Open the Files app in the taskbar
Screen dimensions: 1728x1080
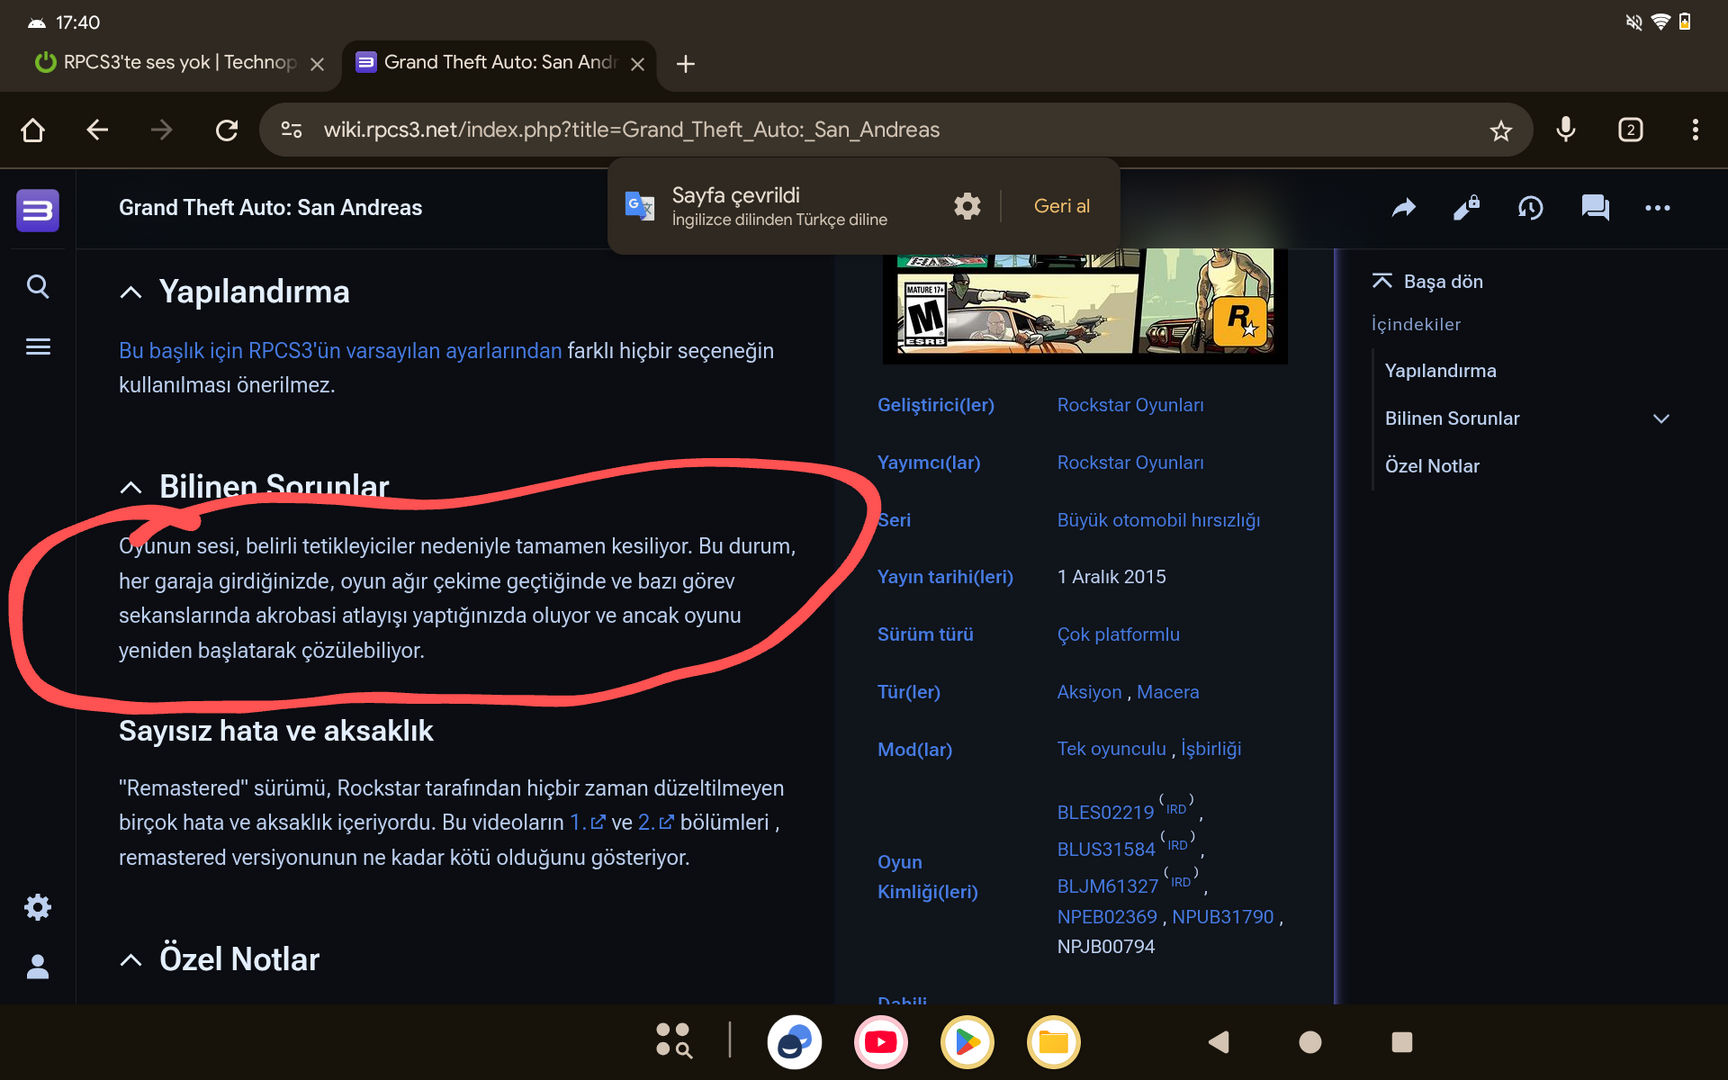(x=1053, y=1042)
